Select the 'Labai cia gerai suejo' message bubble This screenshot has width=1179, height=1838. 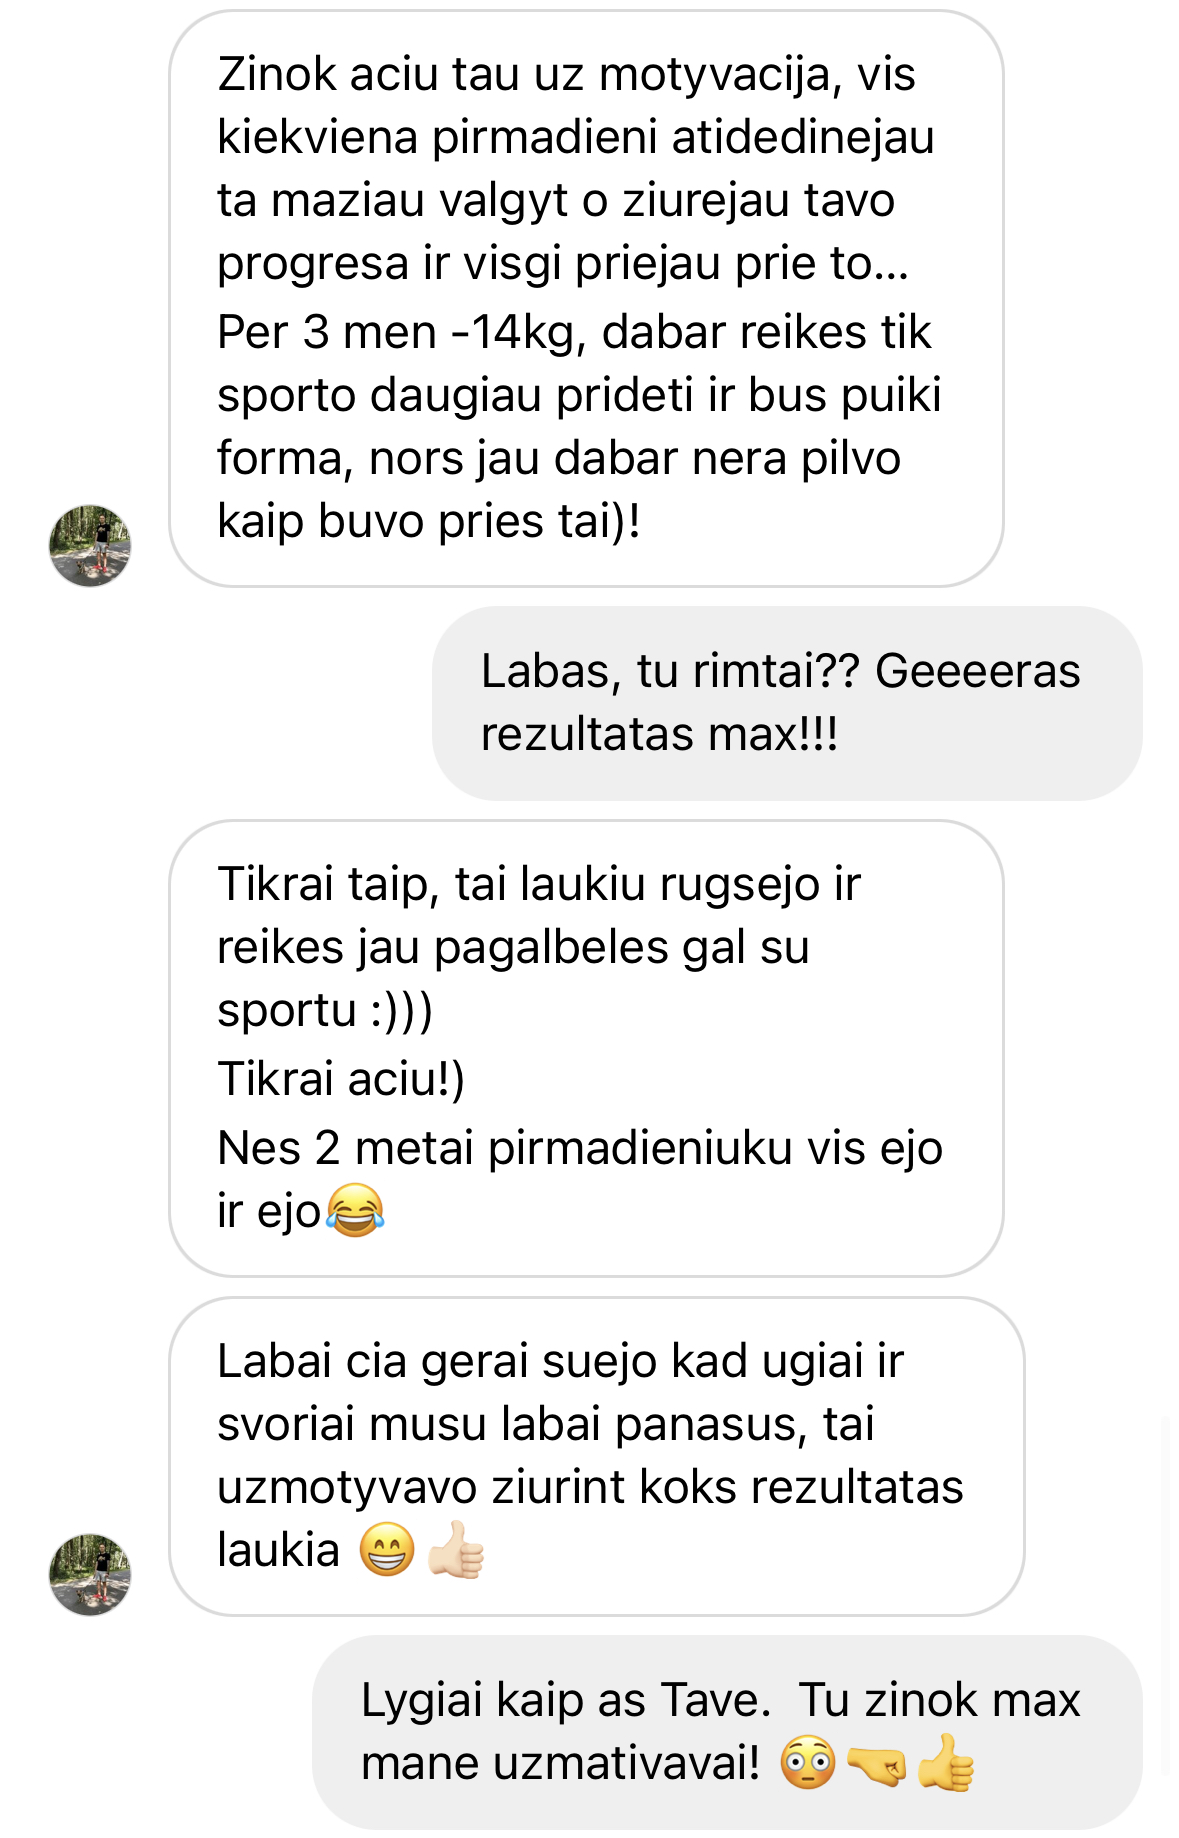coord(597,1457)
